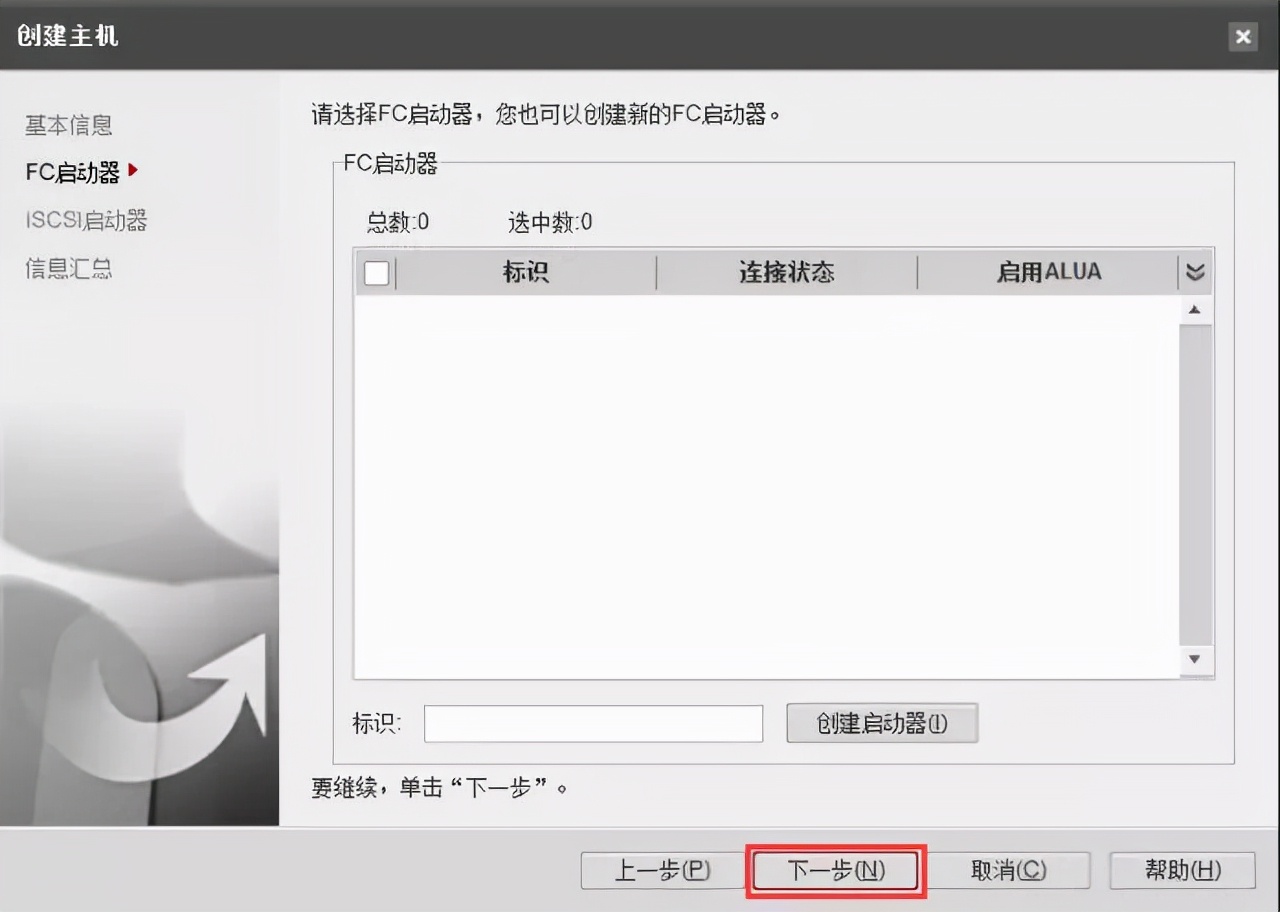Open the 信息汇总 step
The width and height of the screenshot is (1280, 912).
tap(67, 268)
